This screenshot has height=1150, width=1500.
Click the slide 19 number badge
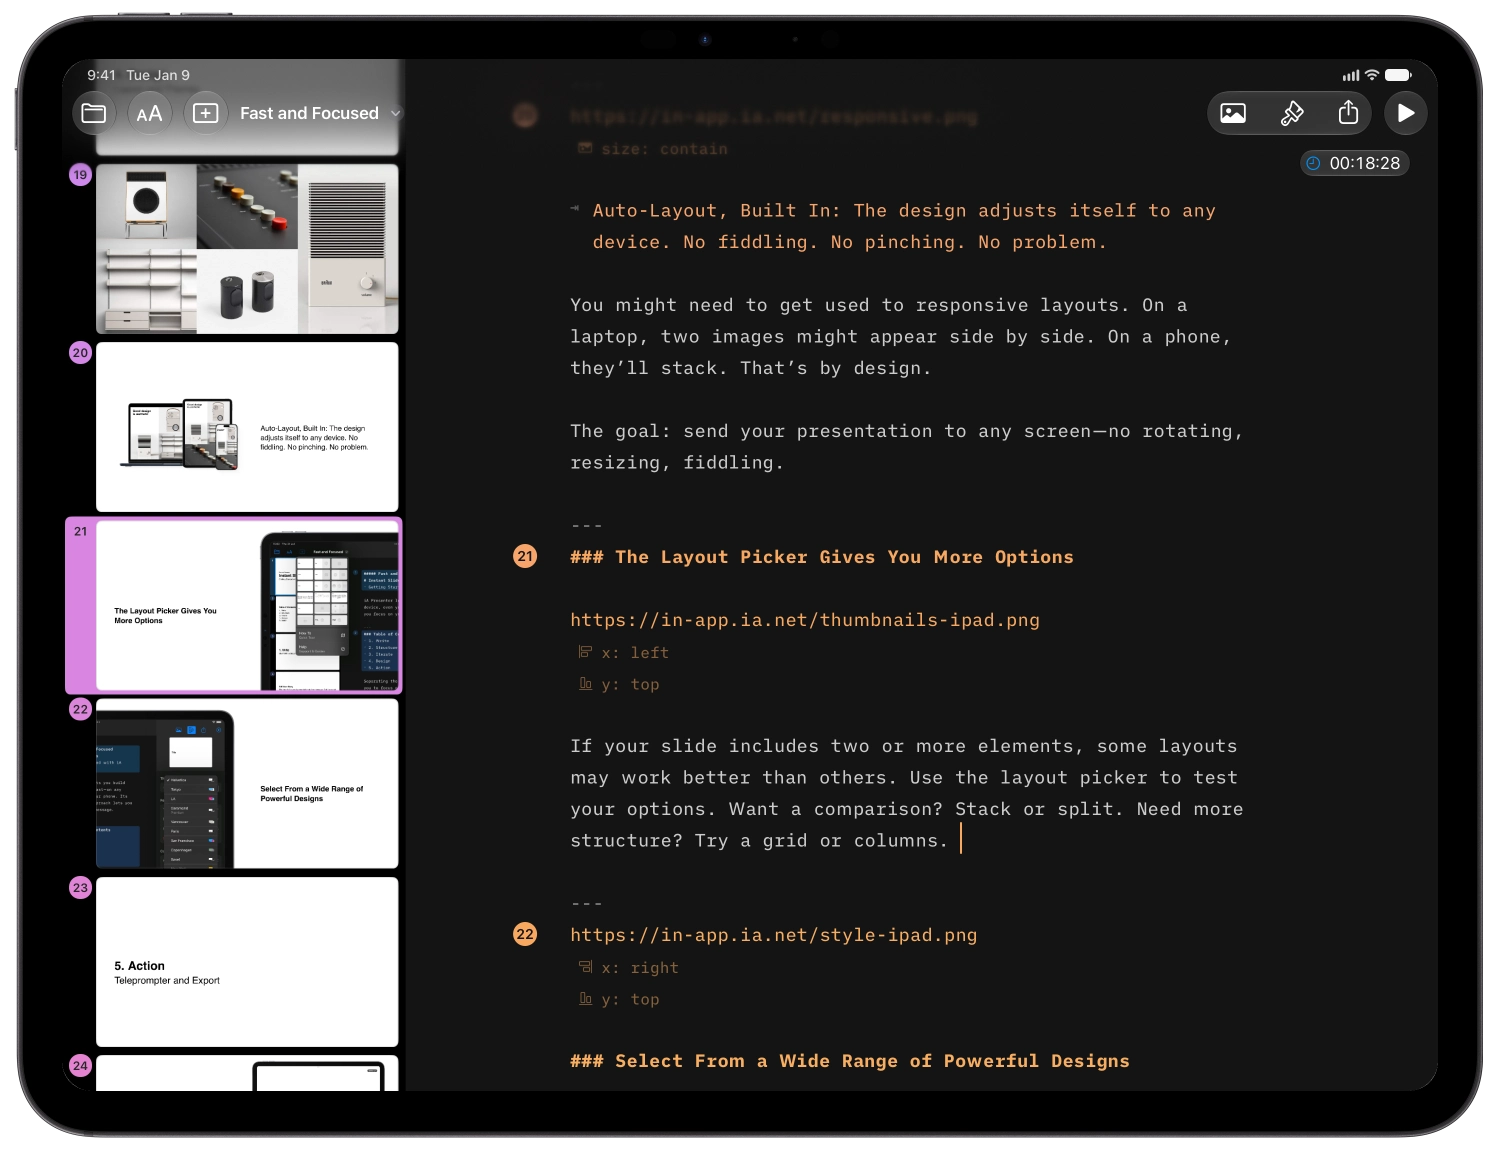(80, 174)
